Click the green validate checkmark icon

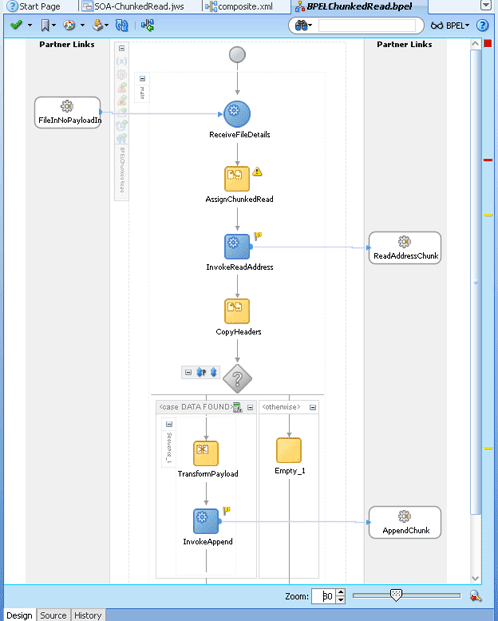coord(16,25)
